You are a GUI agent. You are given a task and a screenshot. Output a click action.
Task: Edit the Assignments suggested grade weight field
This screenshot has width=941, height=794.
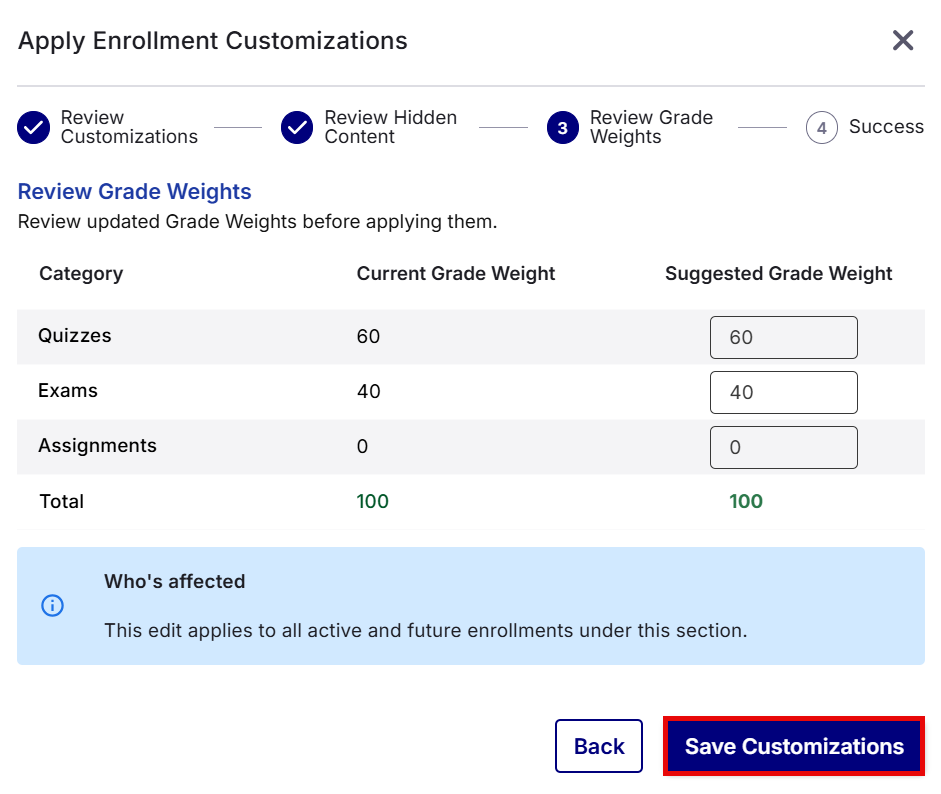[783, 447]
